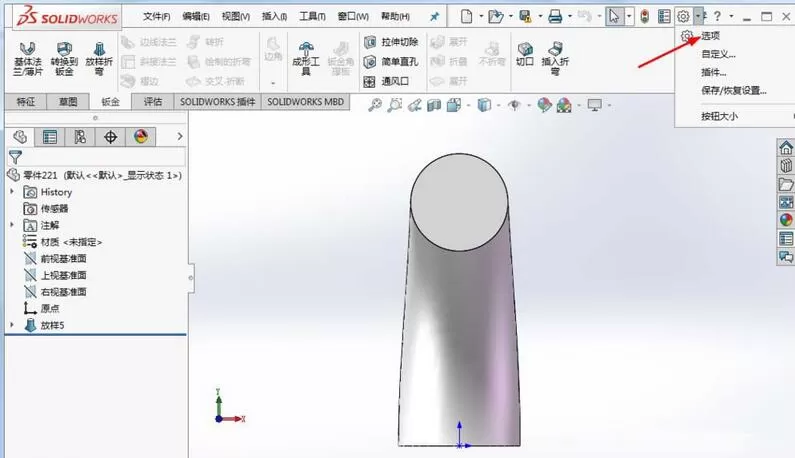The height and width of the screenshot is (458, 795).
Task: Show more manager tabs with the chevron
Action: tap(179, 136)
